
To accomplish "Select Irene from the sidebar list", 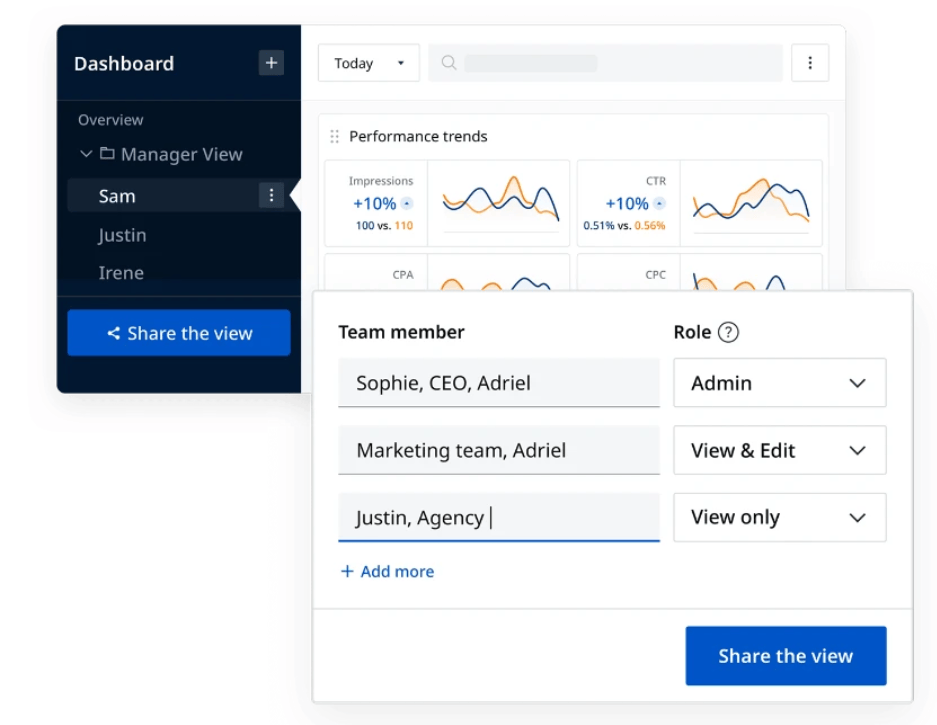I will click(x=120, y=272).
